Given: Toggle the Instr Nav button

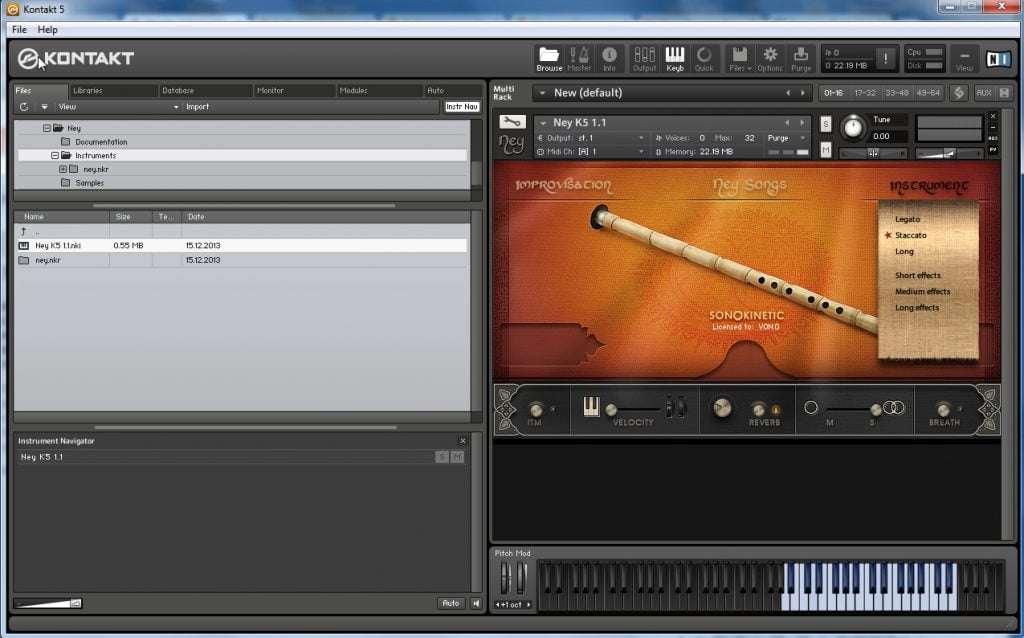Looking at the screenshot, I should tap(462, 106).
